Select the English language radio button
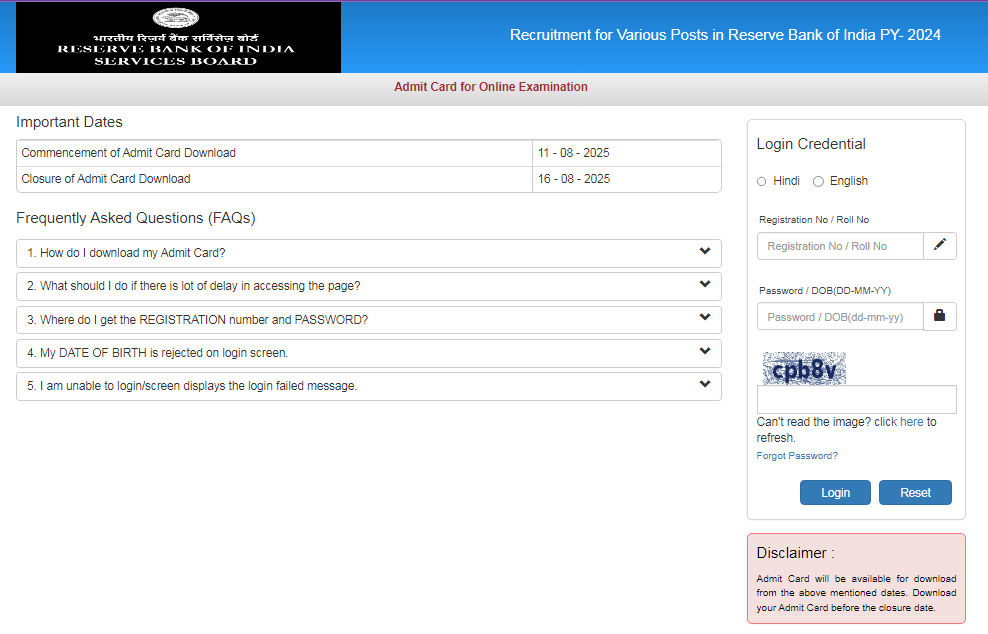Image resolution: width=988 pixels, height=634 pixels. click(818, 181)
